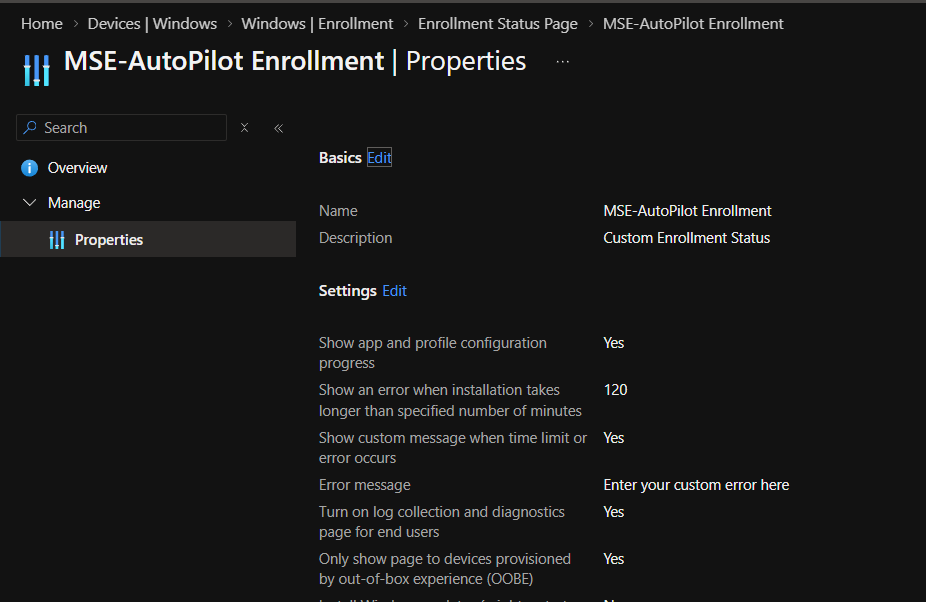926x602 pixels.
Task: Click the sliders icon beside Properties in the sidebar
Action: click(57, 240)
